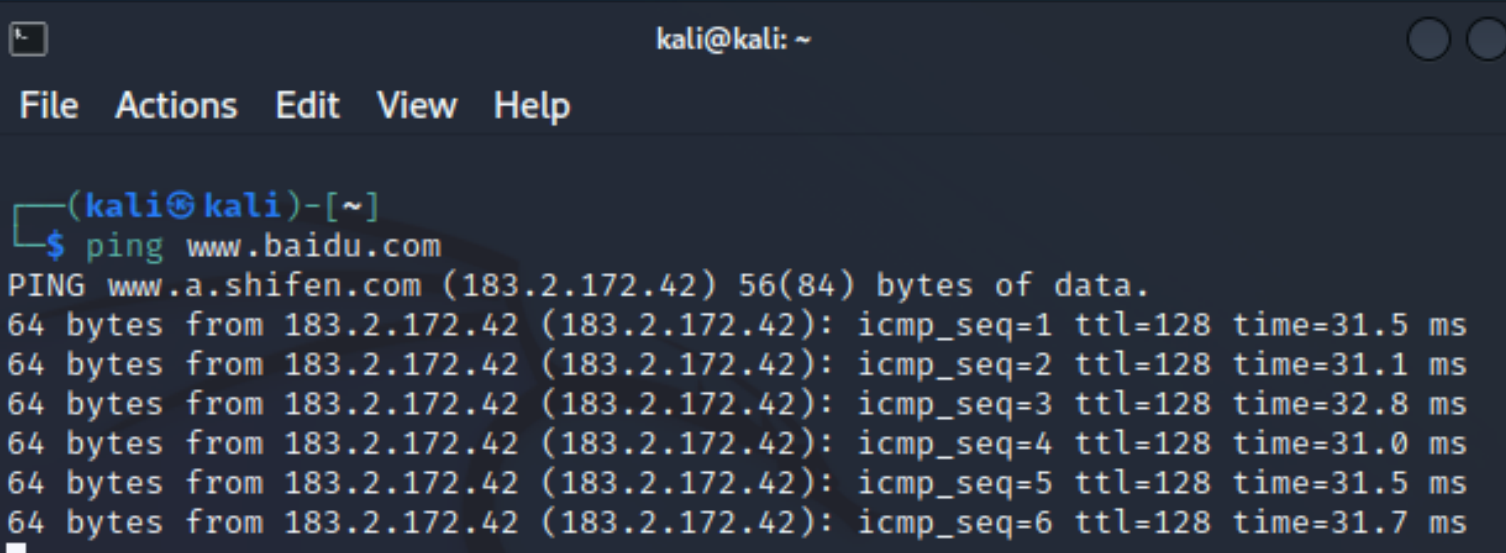The height and width of the screenshot is (553, 1506).
Task: Open the Actions menu
Action: [x=176, y=105]
